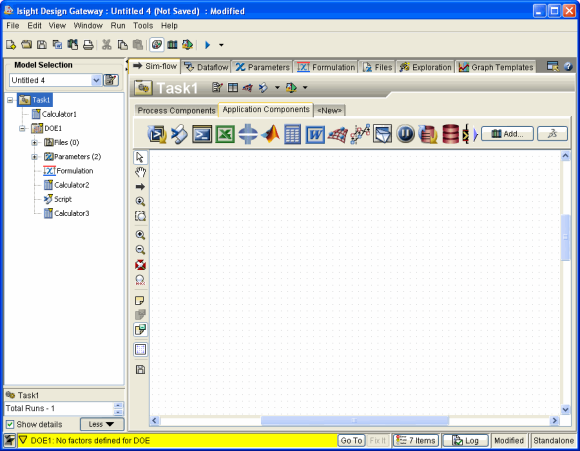Image resolution: width=580 pixels, height=451 pixels.
Task: Open the Untitled 4 model dropdown
Action: (x=96, y=80)
